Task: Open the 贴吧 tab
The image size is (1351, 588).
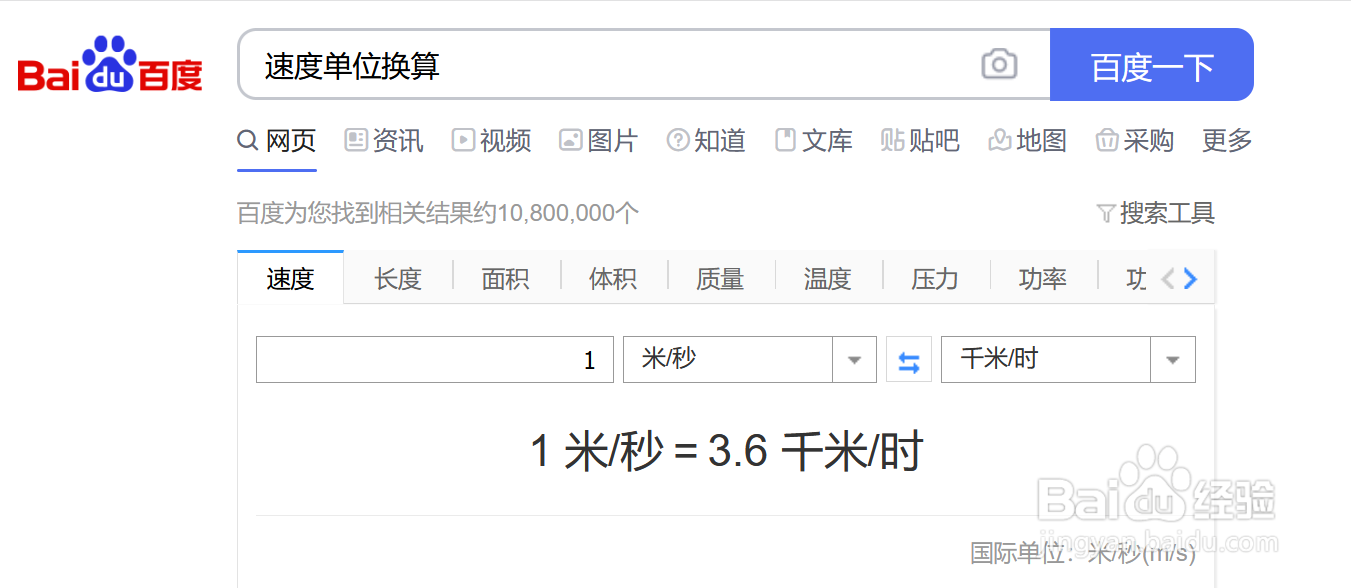Action: pyautogui.click(x=920, y=141)
